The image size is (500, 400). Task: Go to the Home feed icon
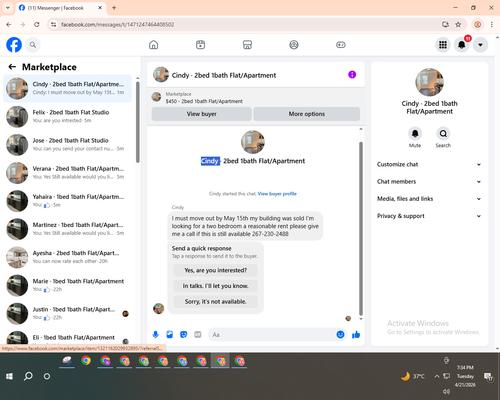click(x=154, y=45)
